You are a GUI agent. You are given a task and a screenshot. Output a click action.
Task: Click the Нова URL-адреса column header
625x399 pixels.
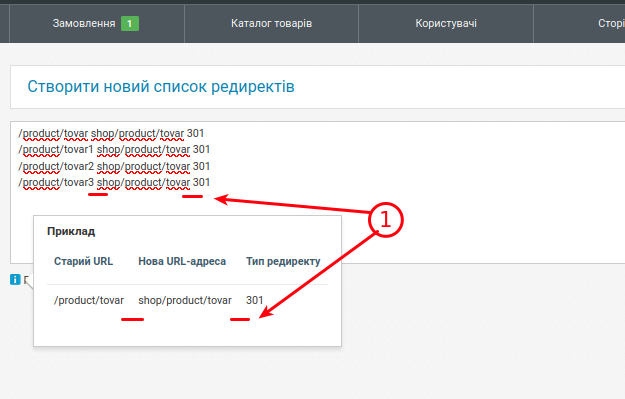coord(182,261)
